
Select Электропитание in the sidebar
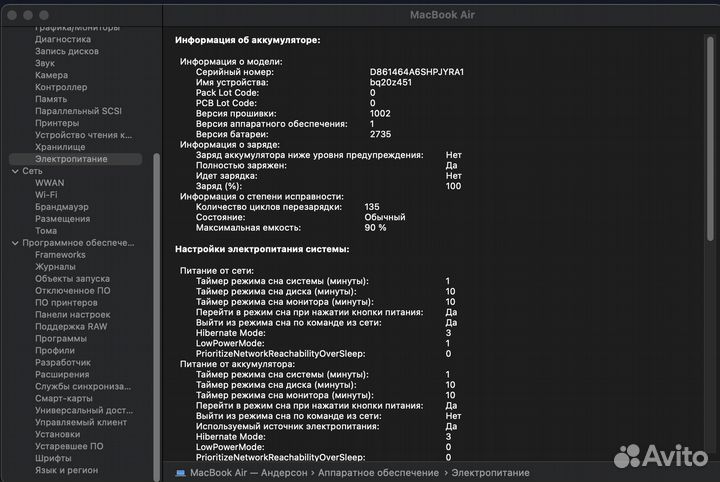click(71, 159)
